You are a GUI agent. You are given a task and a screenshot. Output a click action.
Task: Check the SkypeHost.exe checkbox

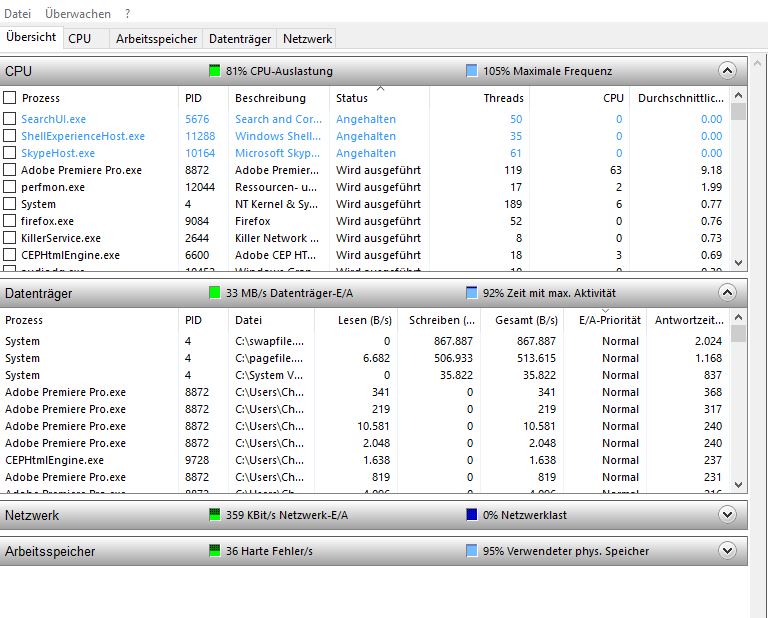click(x=9, y=153)
